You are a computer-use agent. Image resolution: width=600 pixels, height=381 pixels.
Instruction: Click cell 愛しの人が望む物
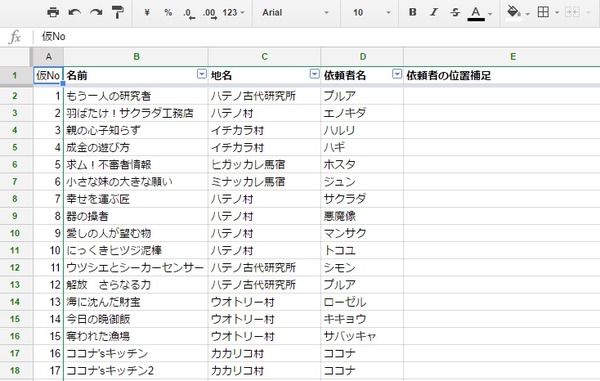click(x=136, y=233)
